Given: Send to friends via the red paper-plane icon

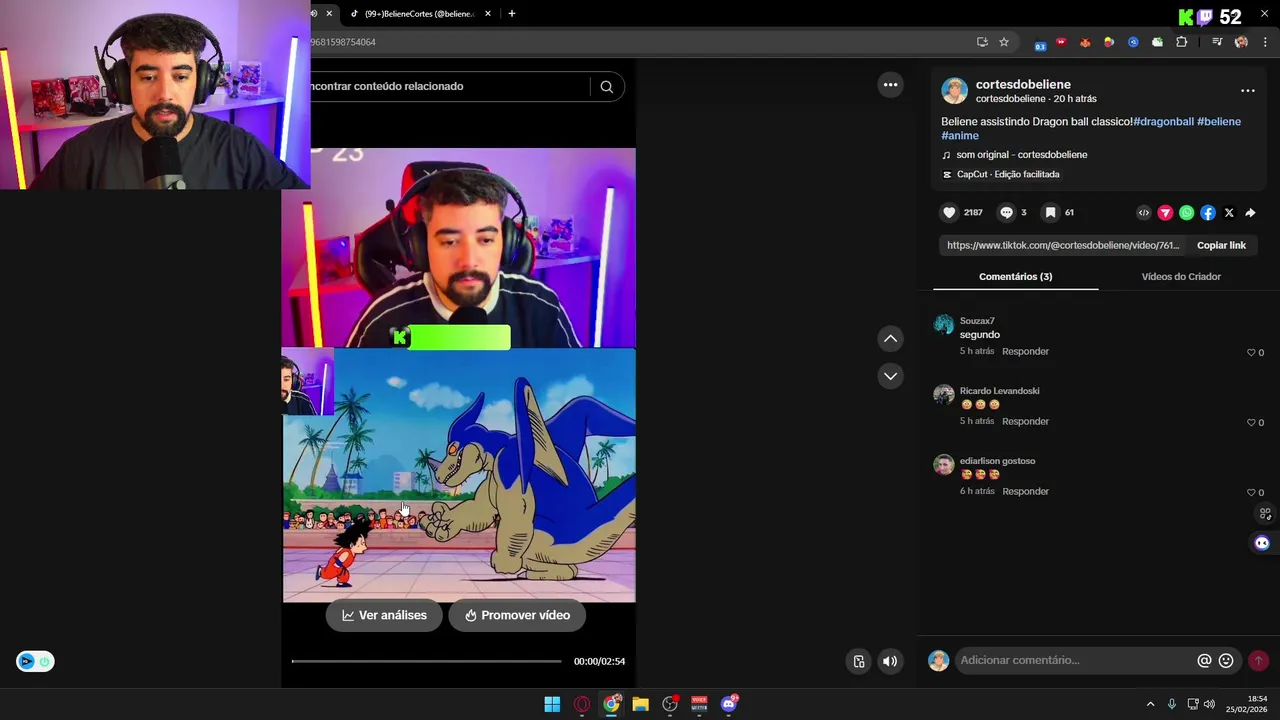Looking at the screenshot, I should point(1165,213).
